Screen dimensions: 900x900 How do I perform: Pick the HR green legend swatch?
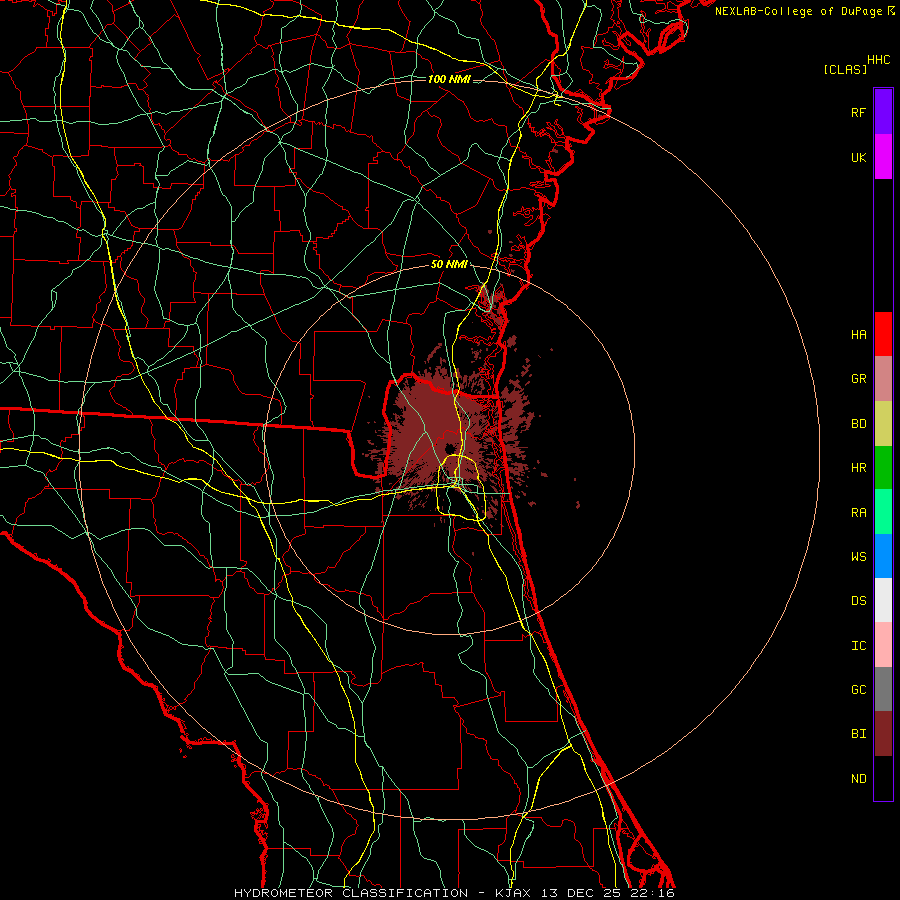tap(883, 468)
